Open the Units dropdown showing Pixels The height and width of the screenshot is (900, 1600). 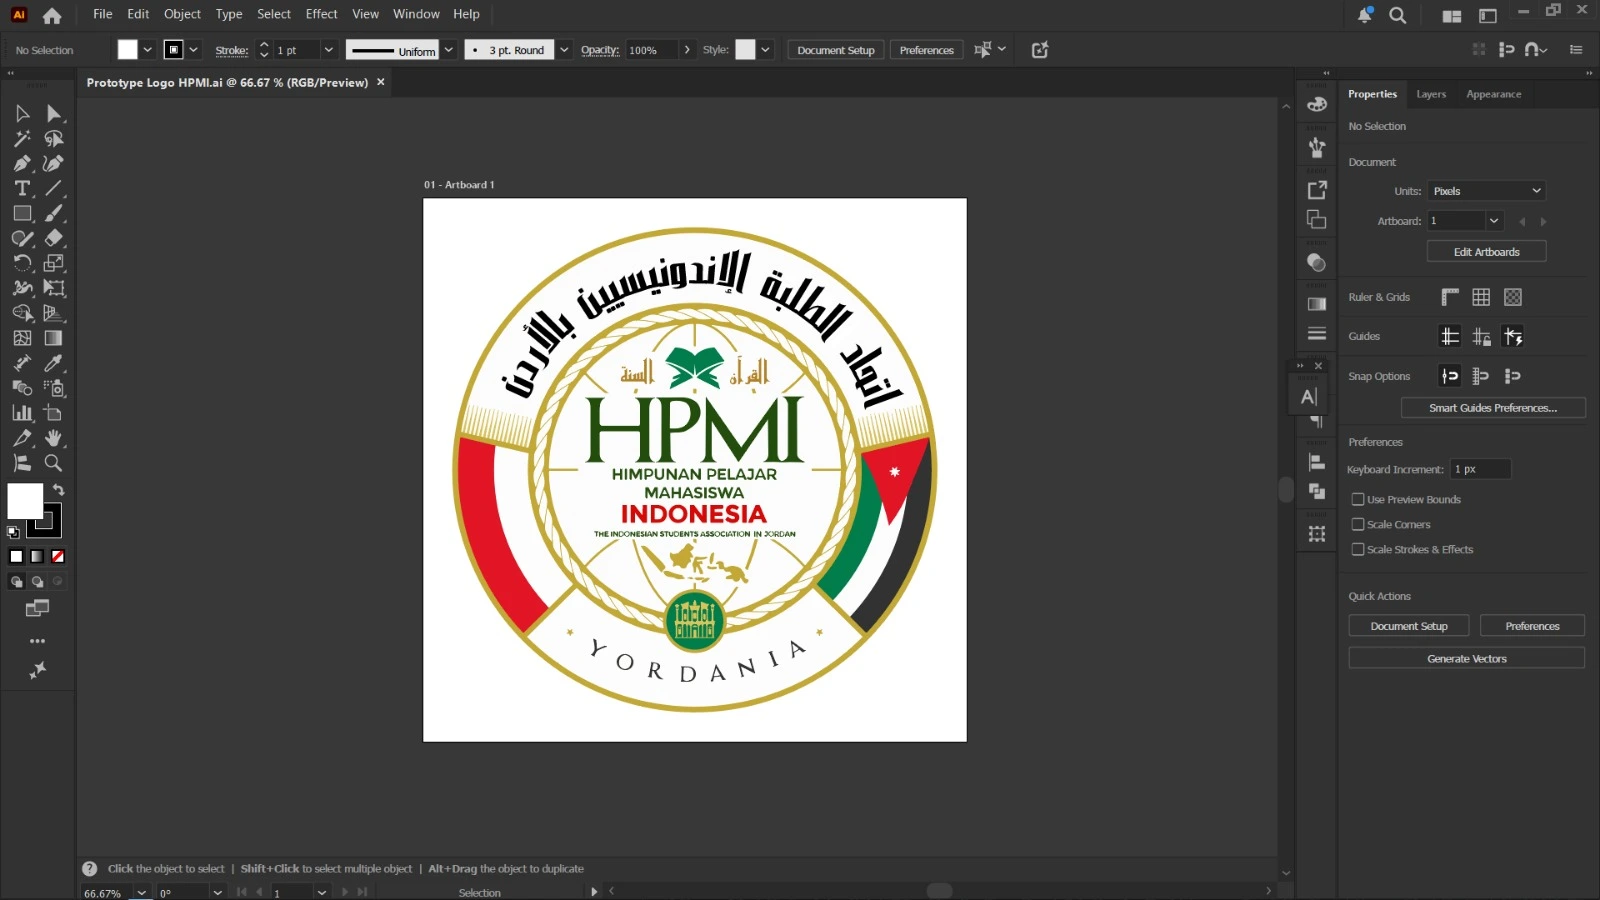[1486, 191]
